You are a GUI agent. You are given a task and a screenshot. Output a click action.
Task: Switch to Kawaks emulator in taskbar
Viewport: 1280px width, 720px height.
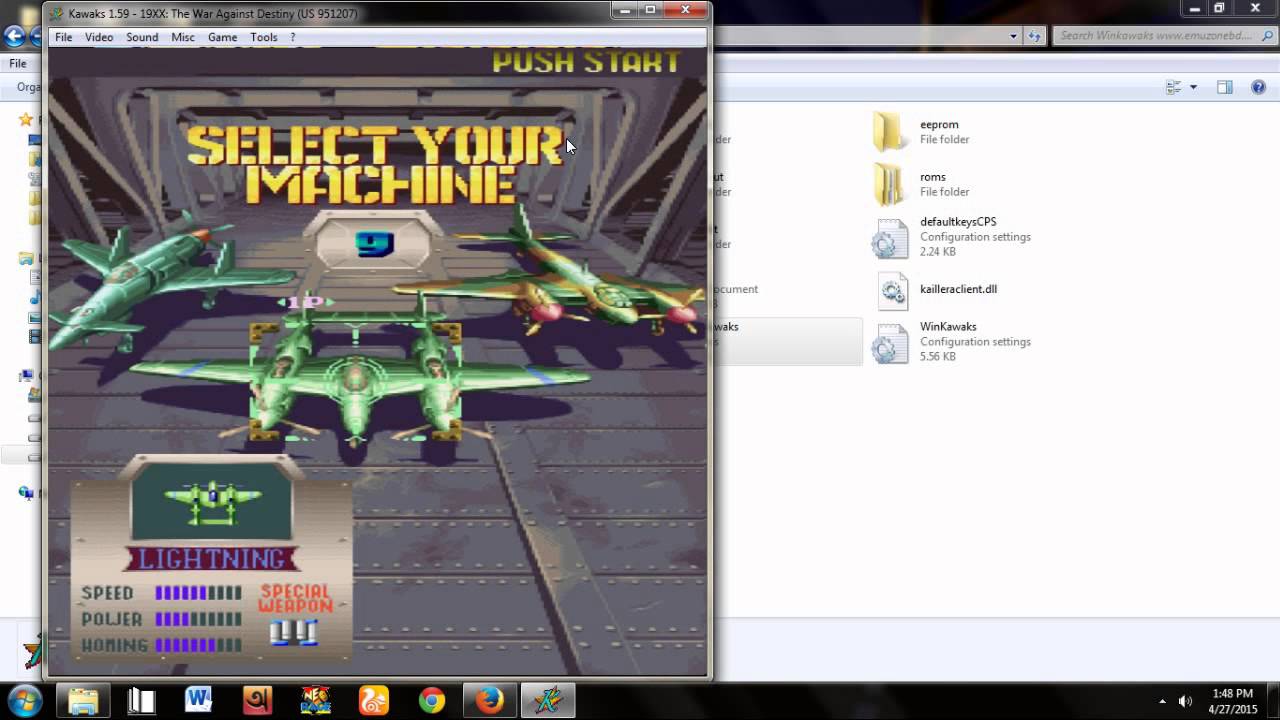(x=548, y=700)
